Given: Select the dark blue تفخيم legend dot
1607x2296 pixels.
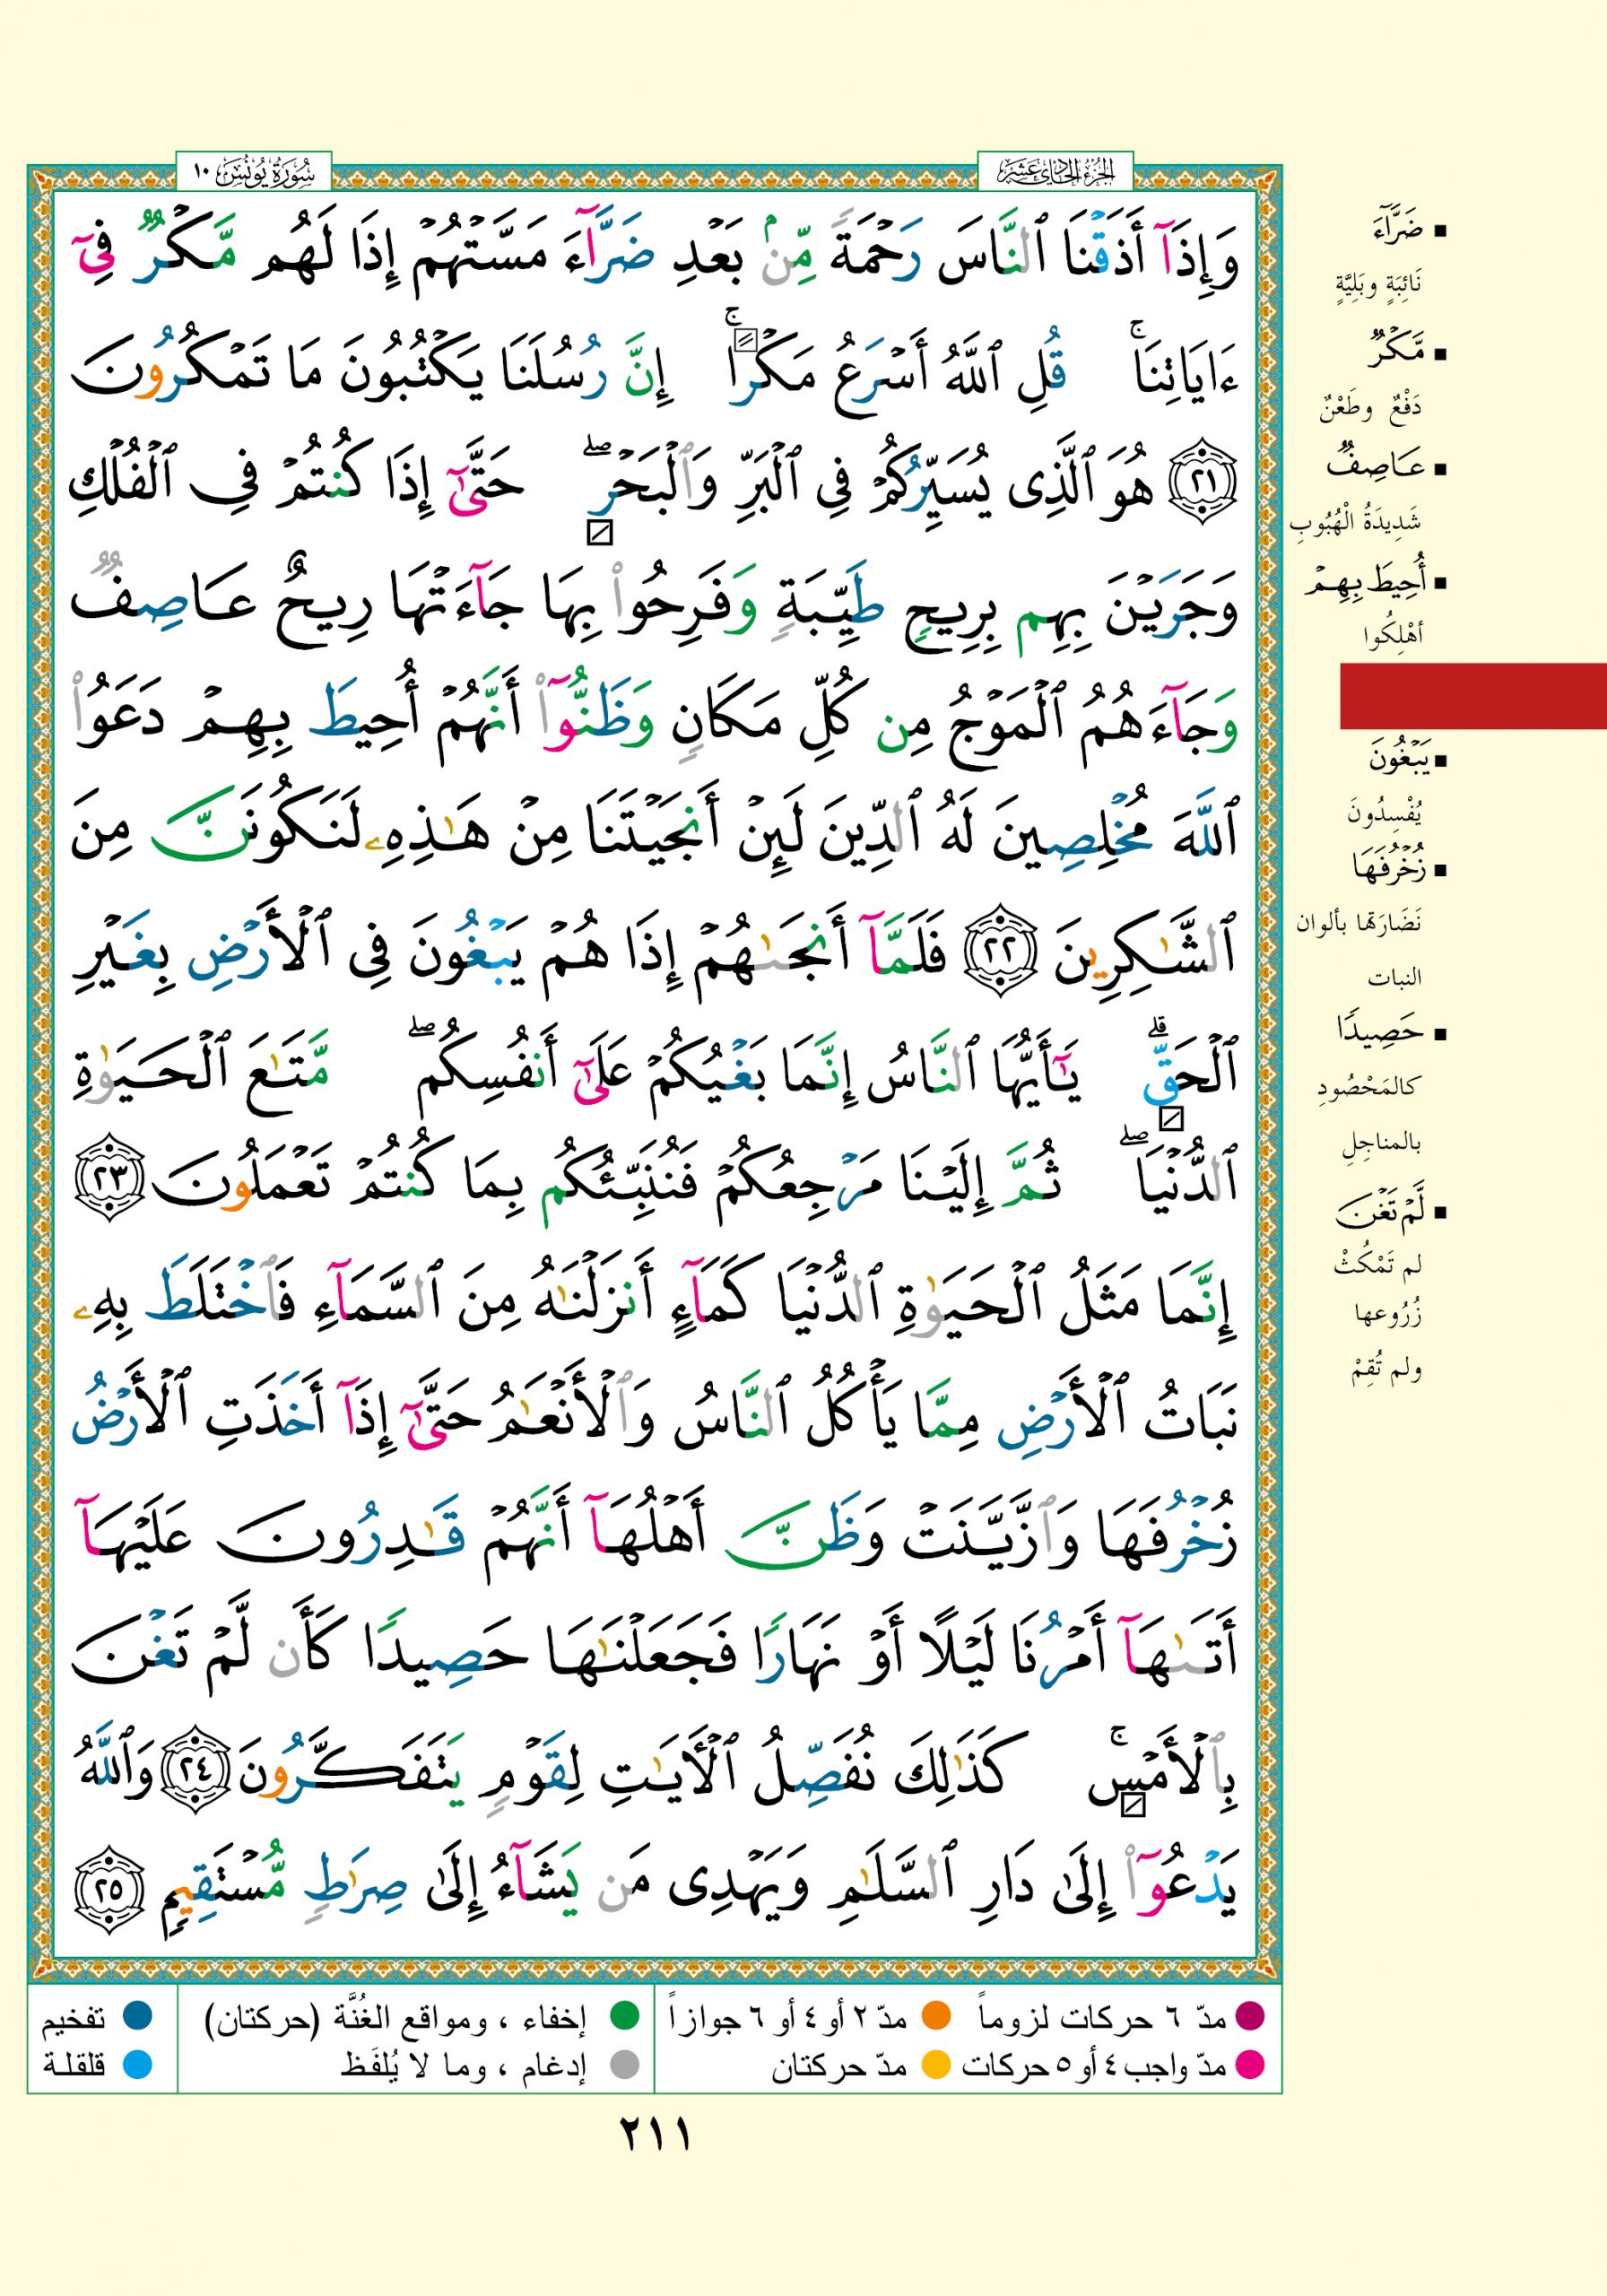Looking at the screenshot, I should (138, 2016).
